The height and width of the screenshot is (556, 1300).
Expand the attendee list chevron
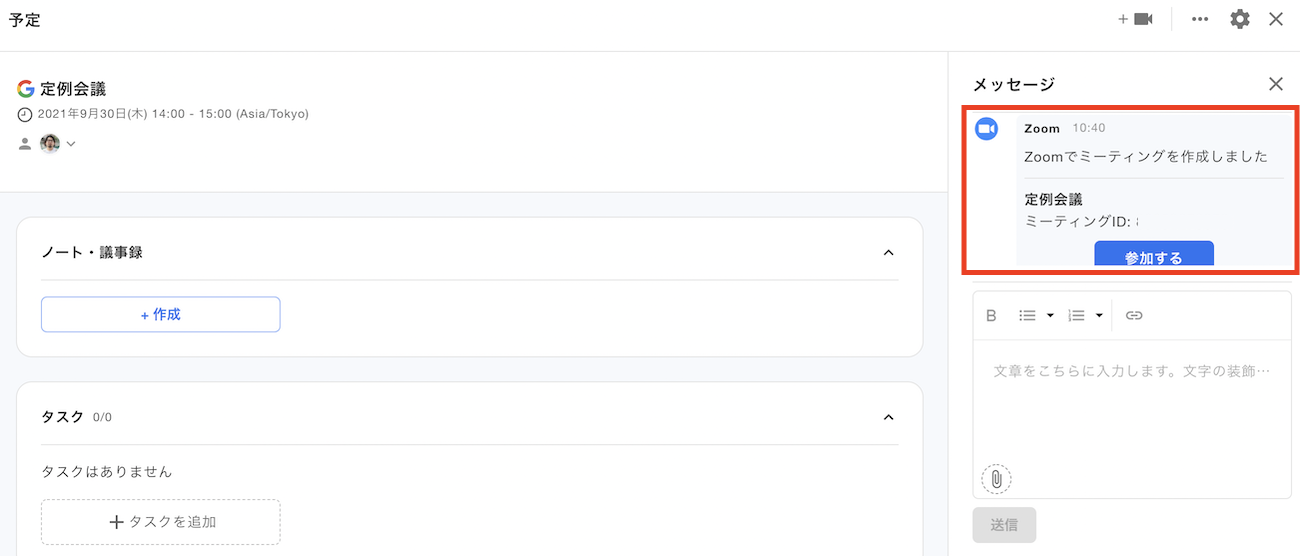tap(72, 144)
